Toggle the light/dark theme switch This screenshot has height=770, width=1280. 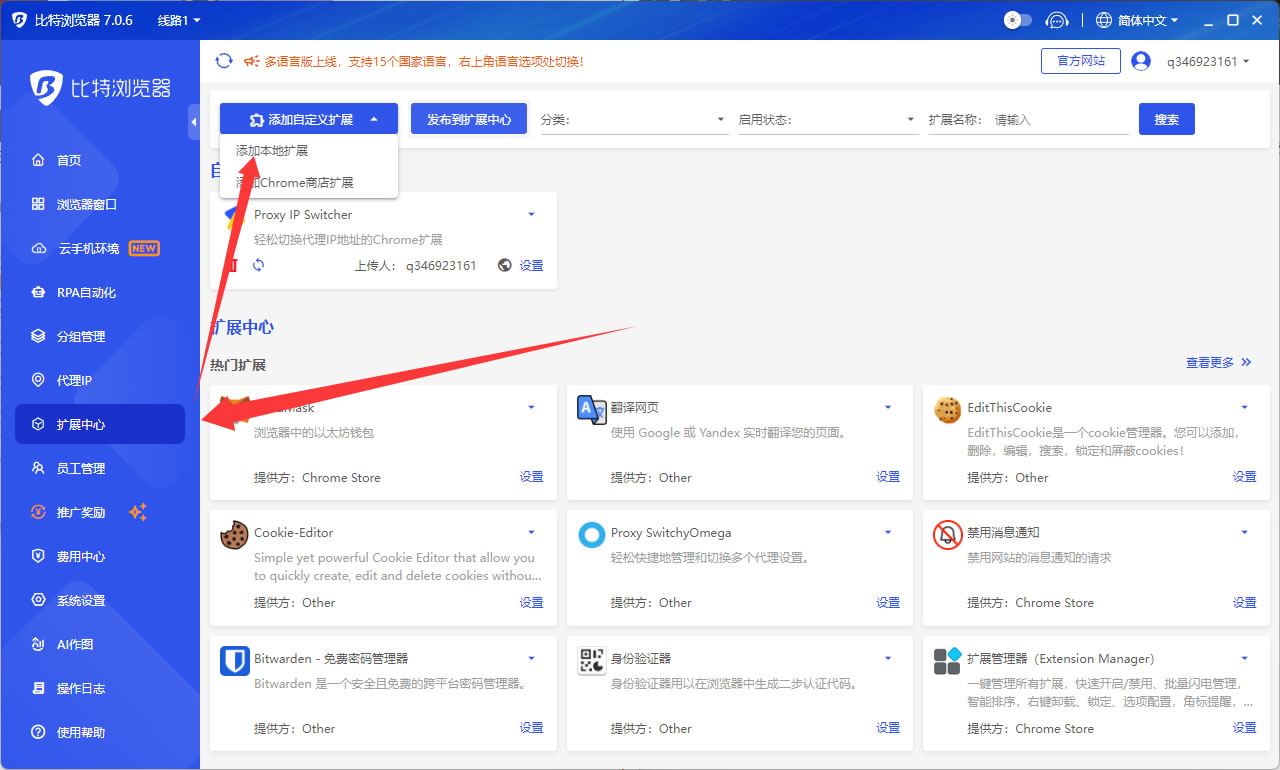(1017, 20)
